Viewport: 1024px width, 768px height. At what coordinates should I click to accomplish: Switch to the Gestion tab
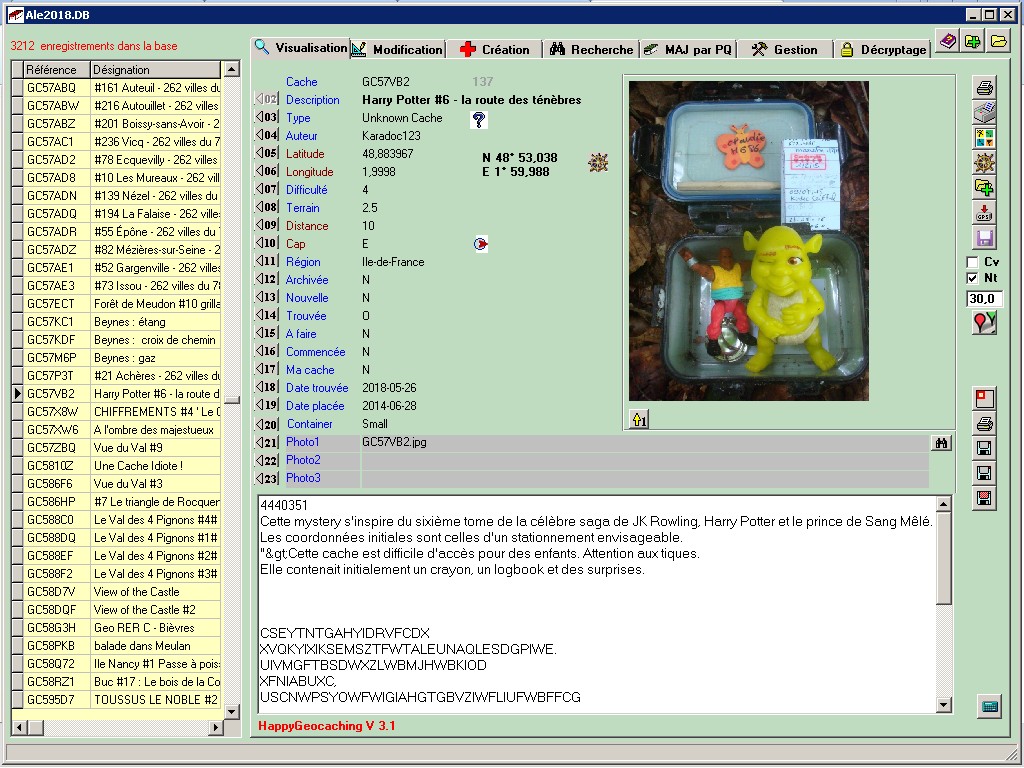[x=784, y=50]
